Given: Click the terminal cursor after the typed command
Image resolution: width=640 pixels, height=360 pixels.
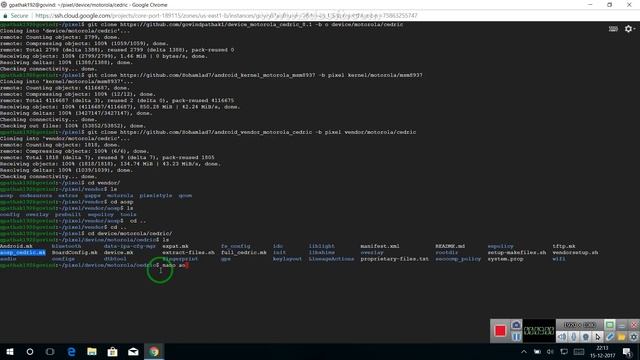Looking at the screenshot, I should point(187,265).
